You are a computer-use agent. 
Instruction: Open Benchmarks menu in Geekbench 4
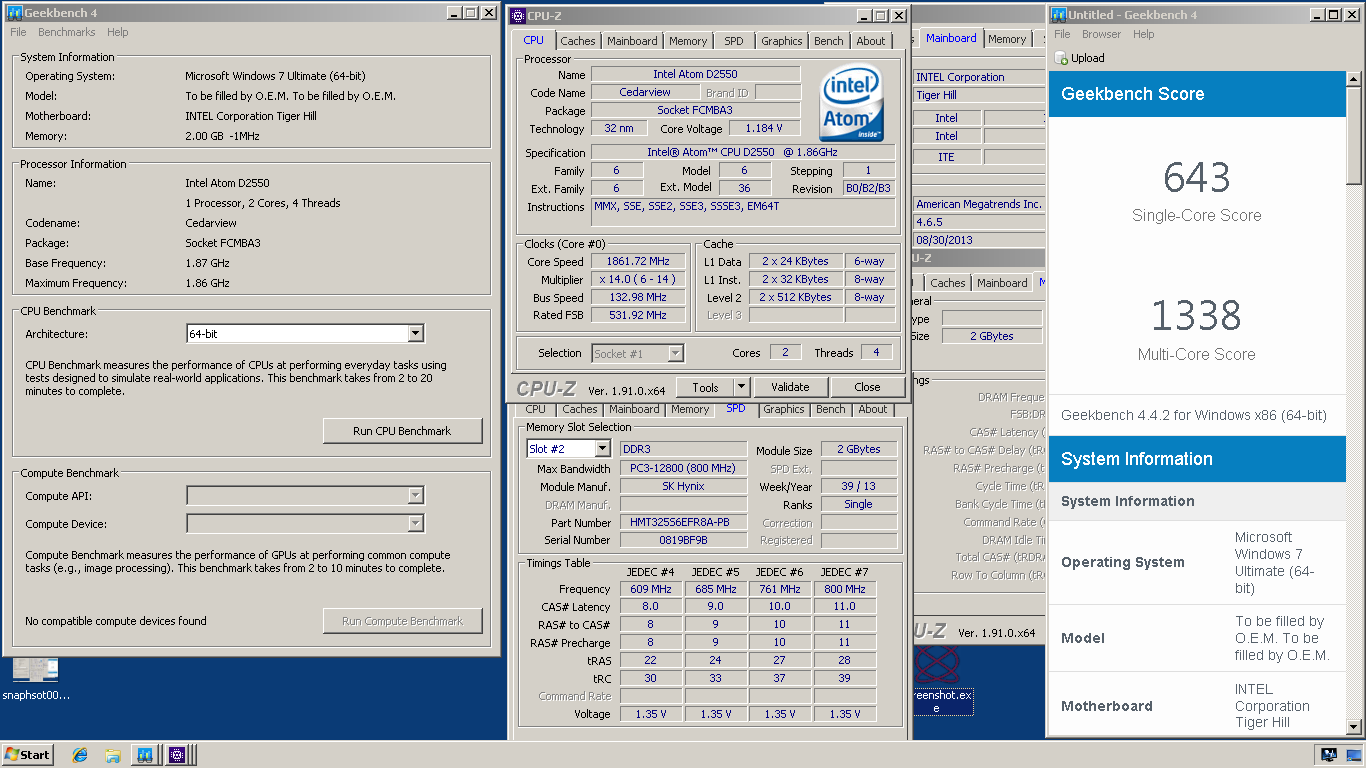coord(66,32)
